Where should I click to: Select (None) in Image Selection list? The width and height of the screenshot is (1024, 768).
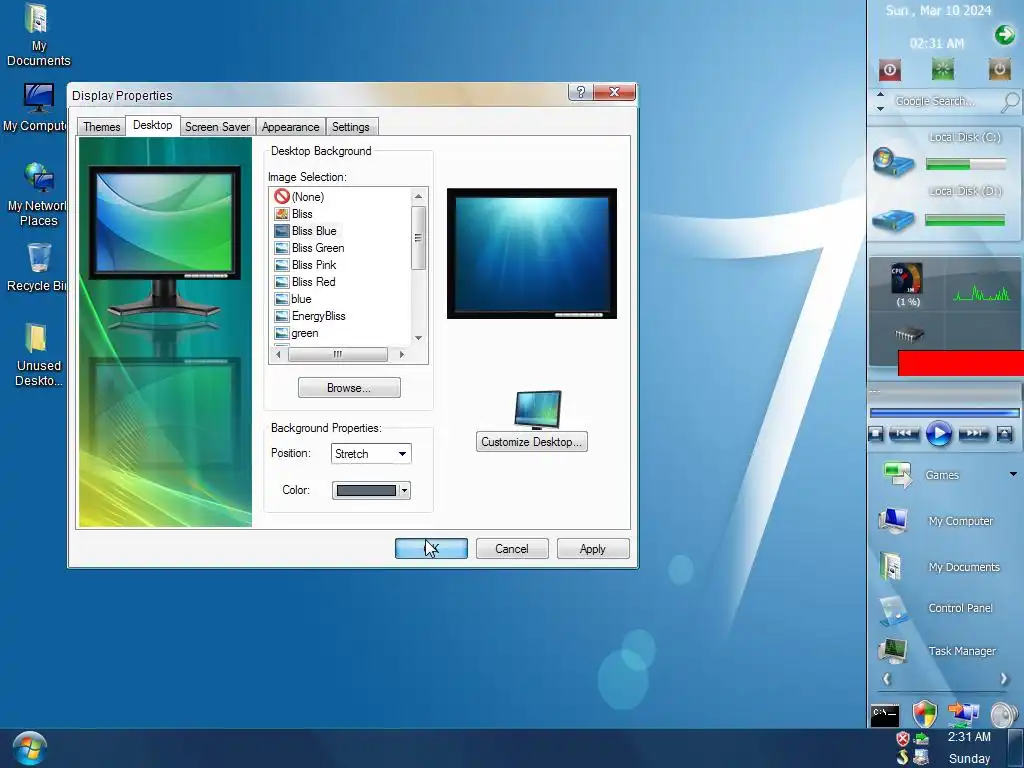[299, 197]
